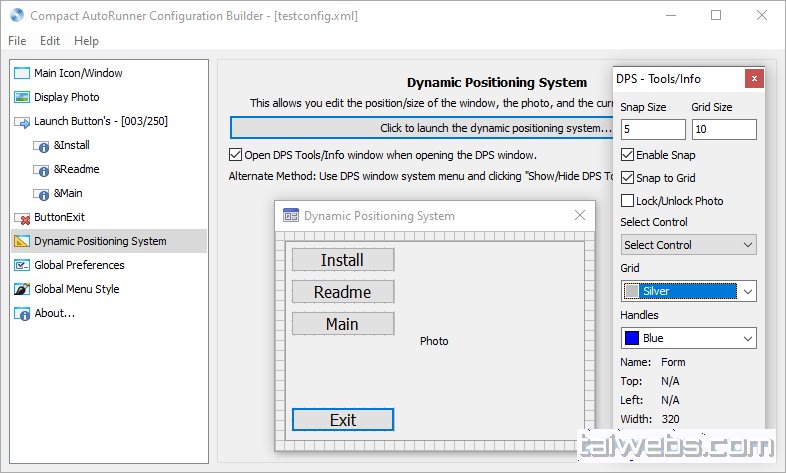Open the Select Control dropdown
The image size is (786, 473).
(688, 245)
